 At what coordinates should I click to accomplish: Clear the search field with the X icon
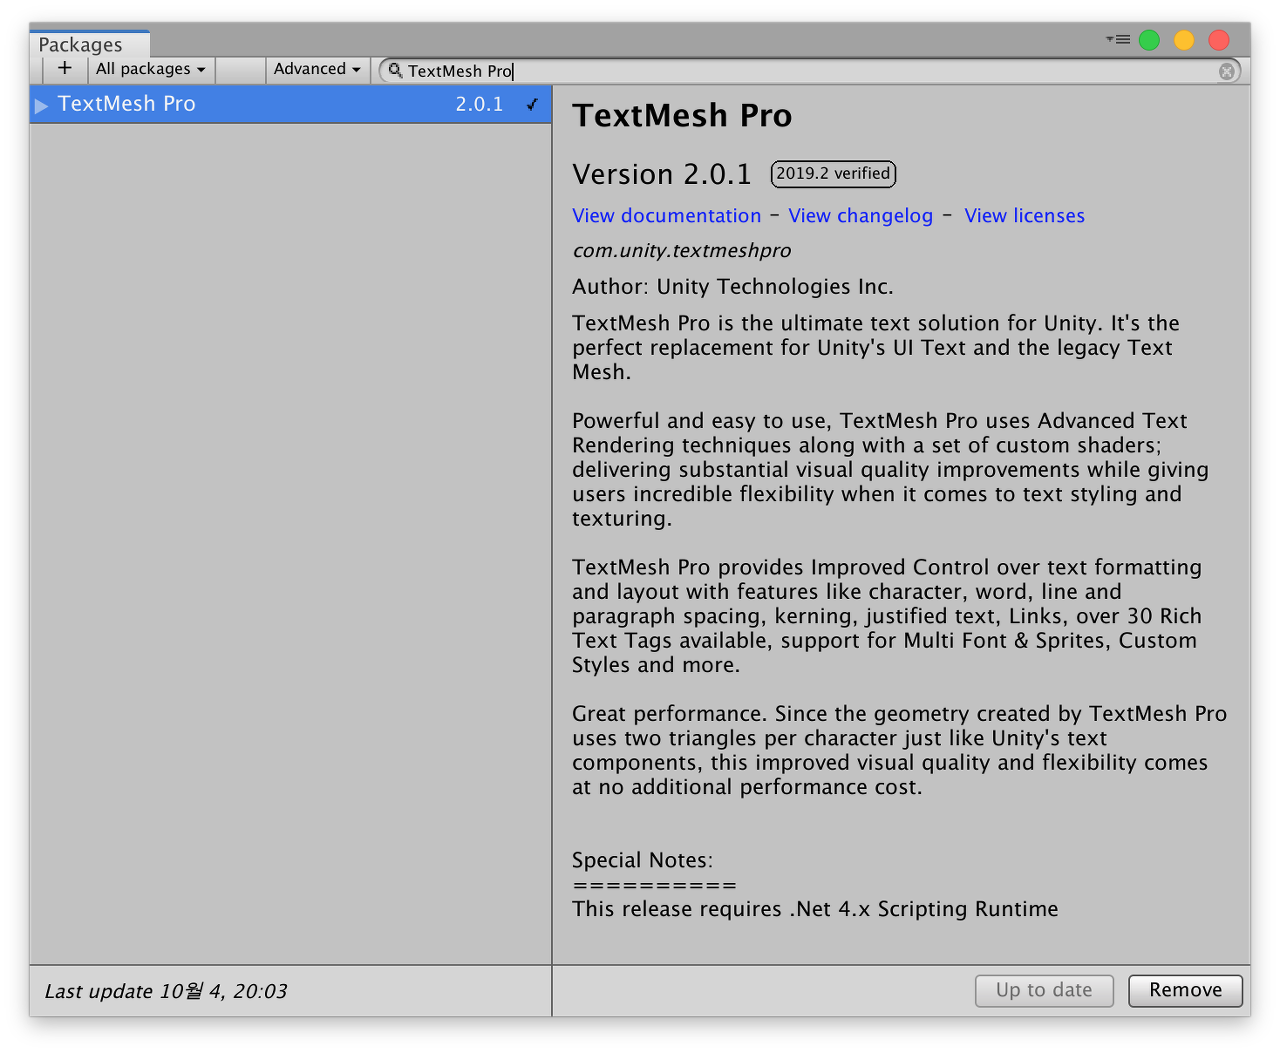[x=1226, y=71]
